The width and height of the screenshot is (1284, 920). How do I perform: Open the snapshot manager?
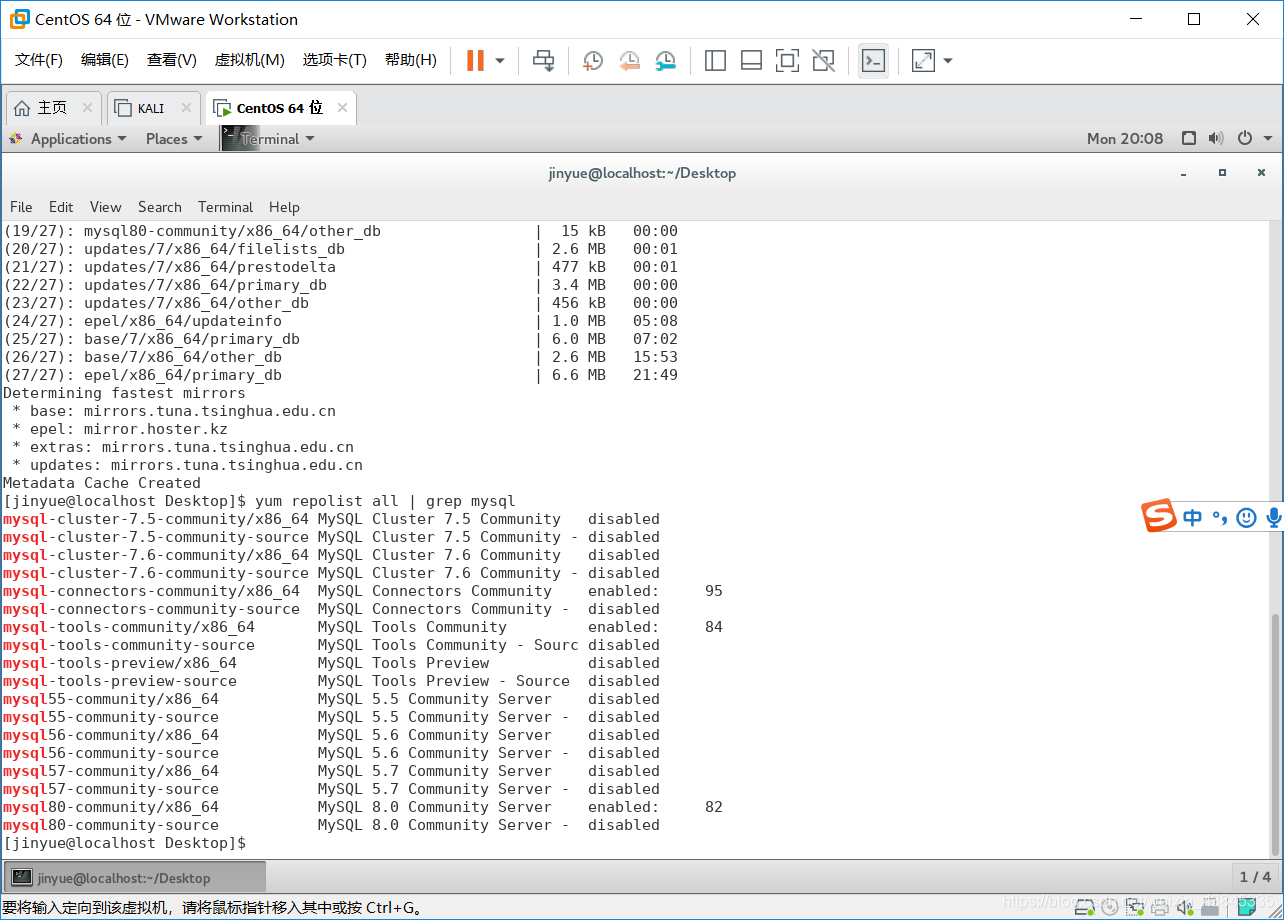[x=665, y=61]
